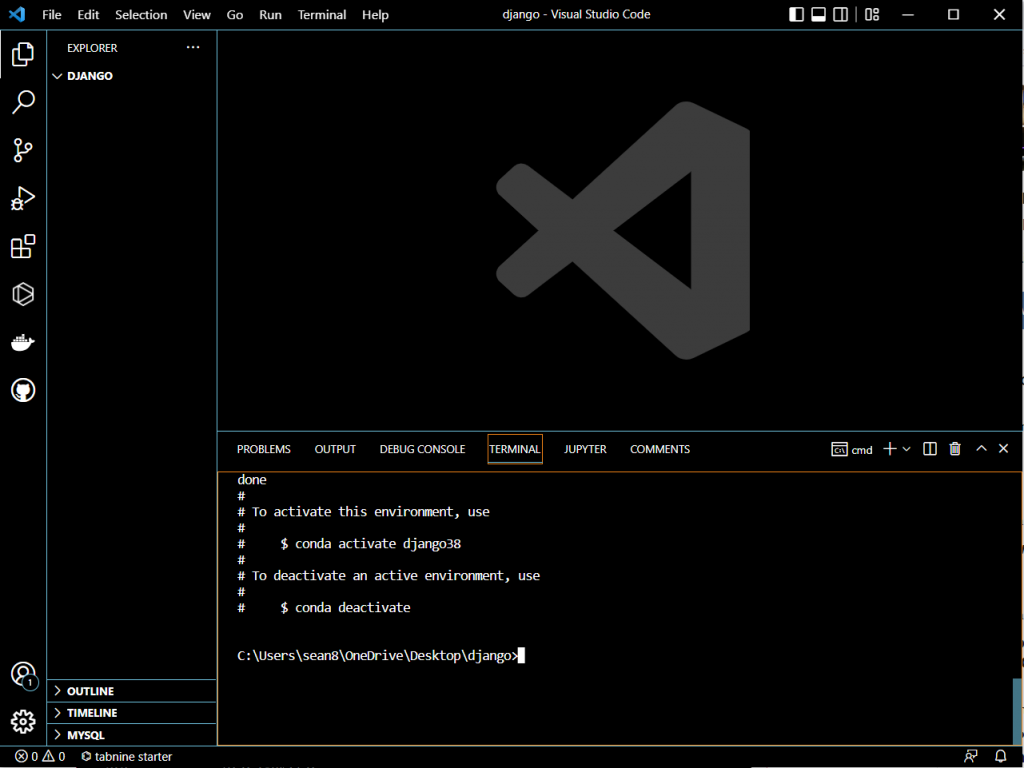
Task: Open the Tabnine hexagon icon in activity bar
Action: point(23,294)
